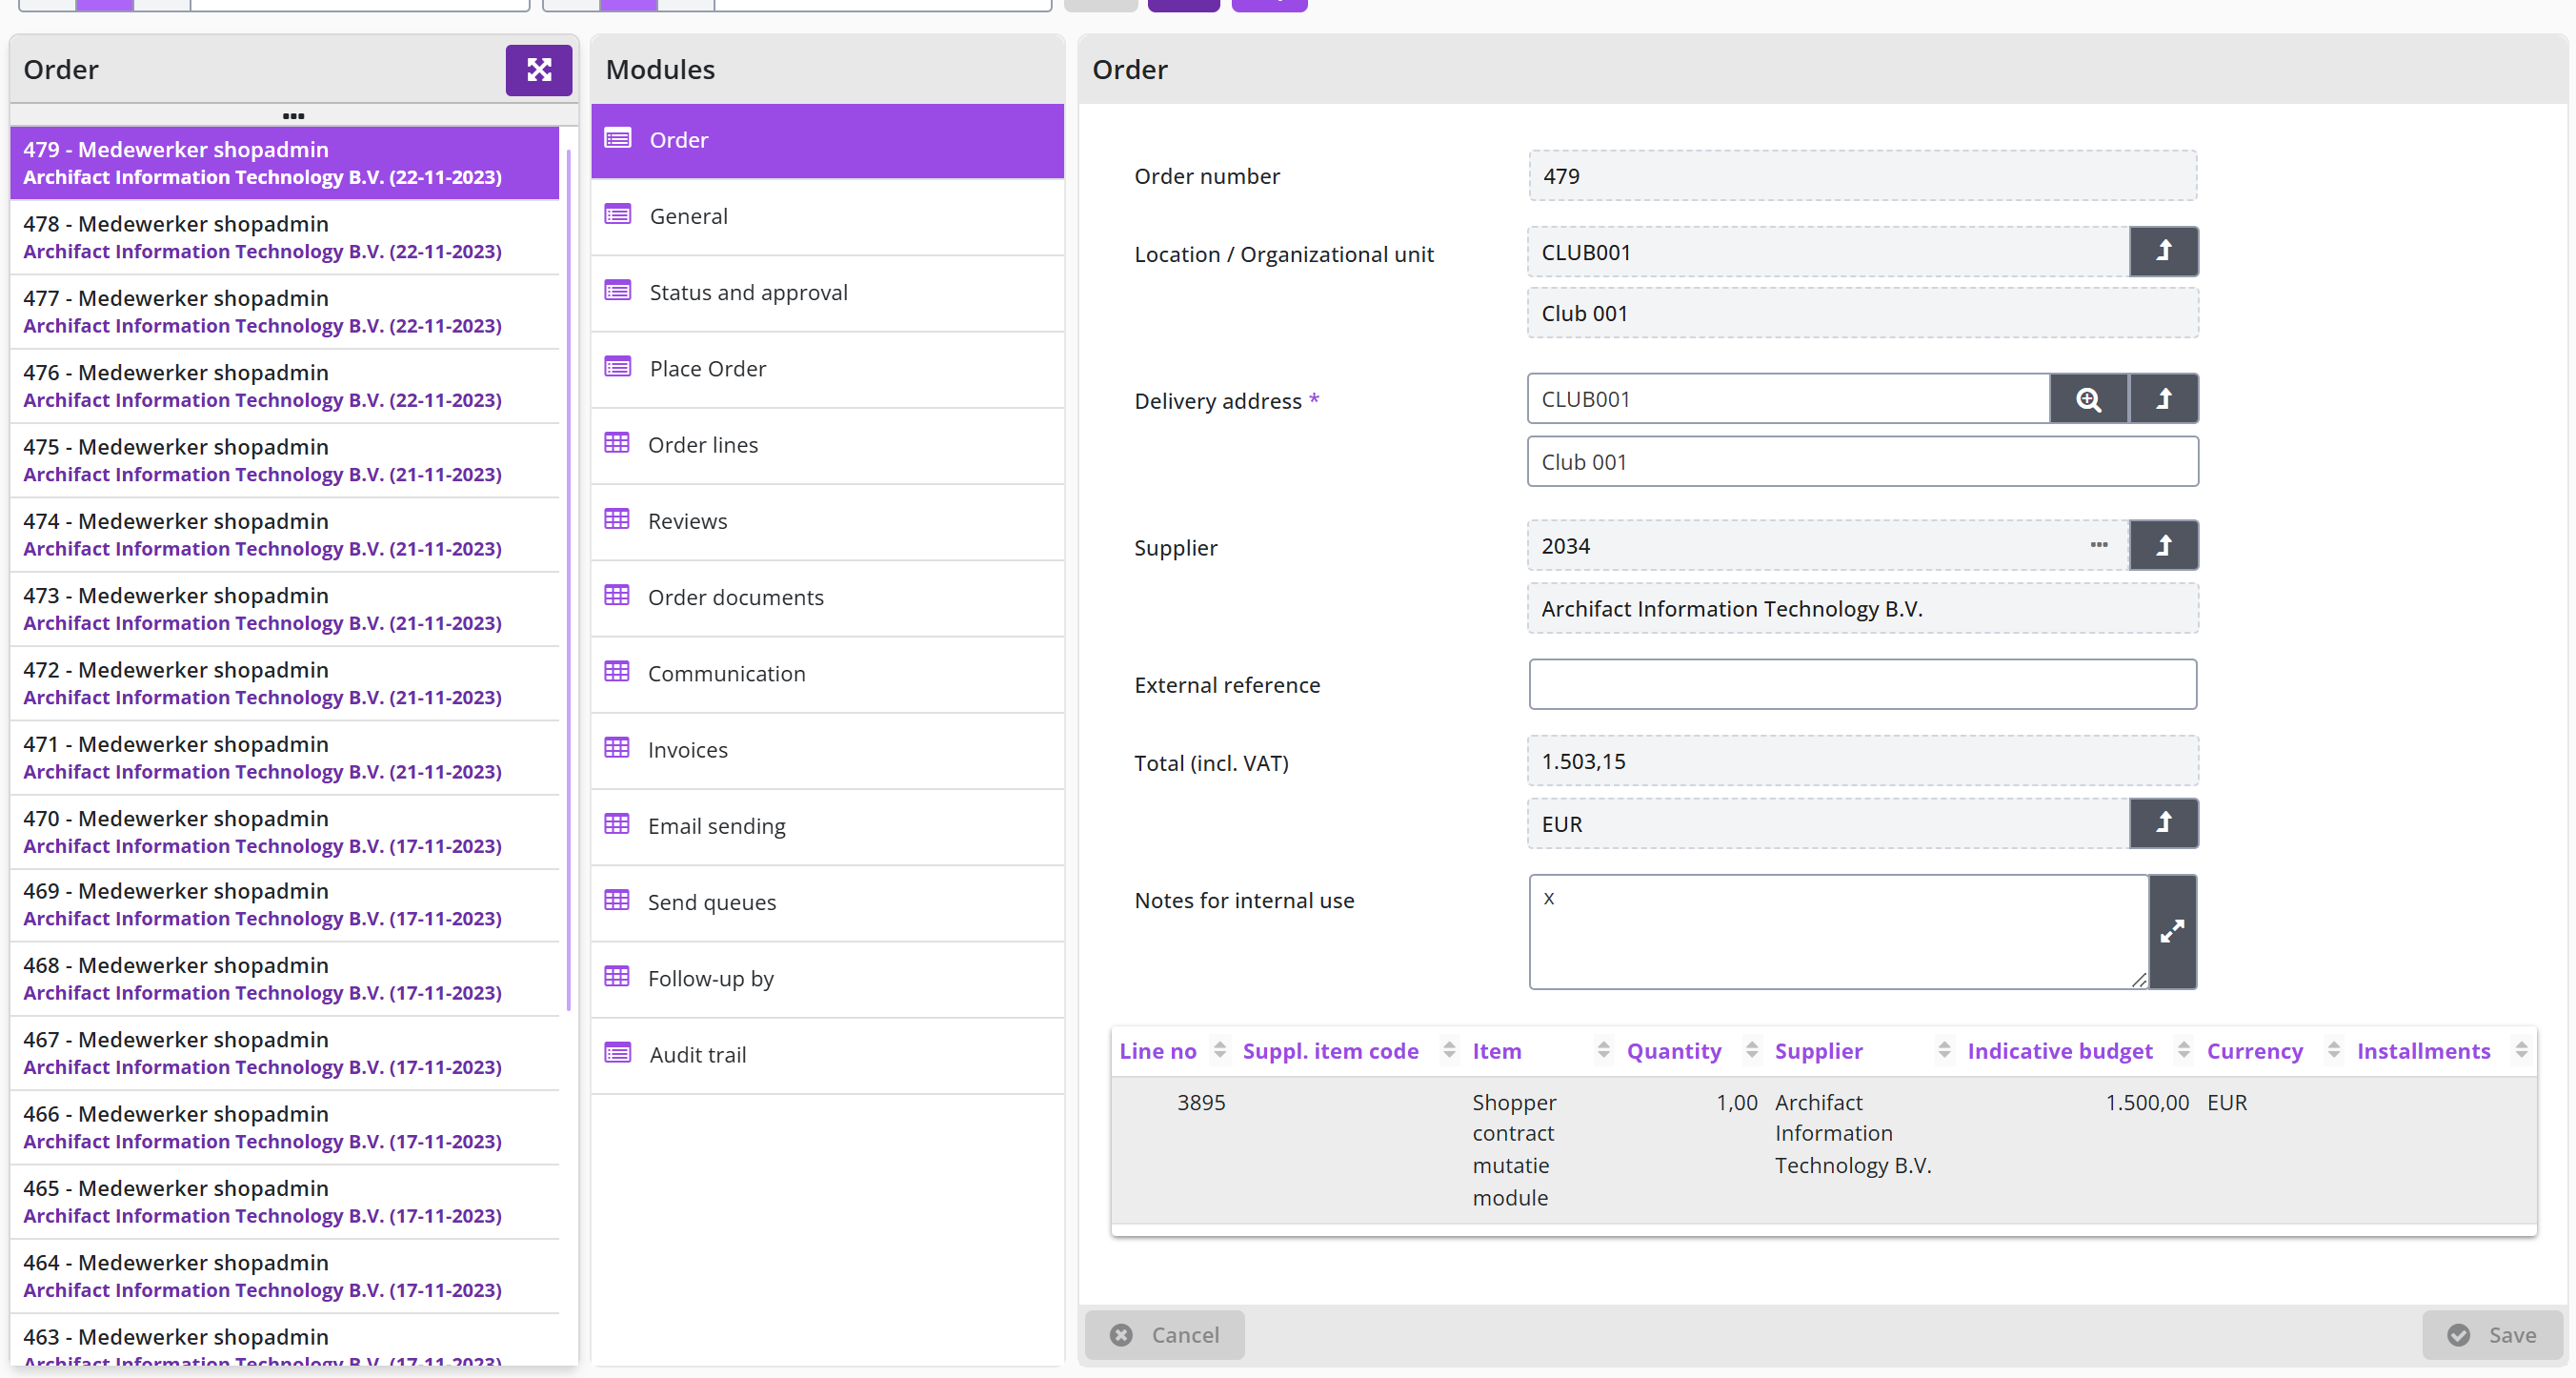Click the expand icon in Order list header
This screenshot has width=2576, height=1378.
point(538,70)
